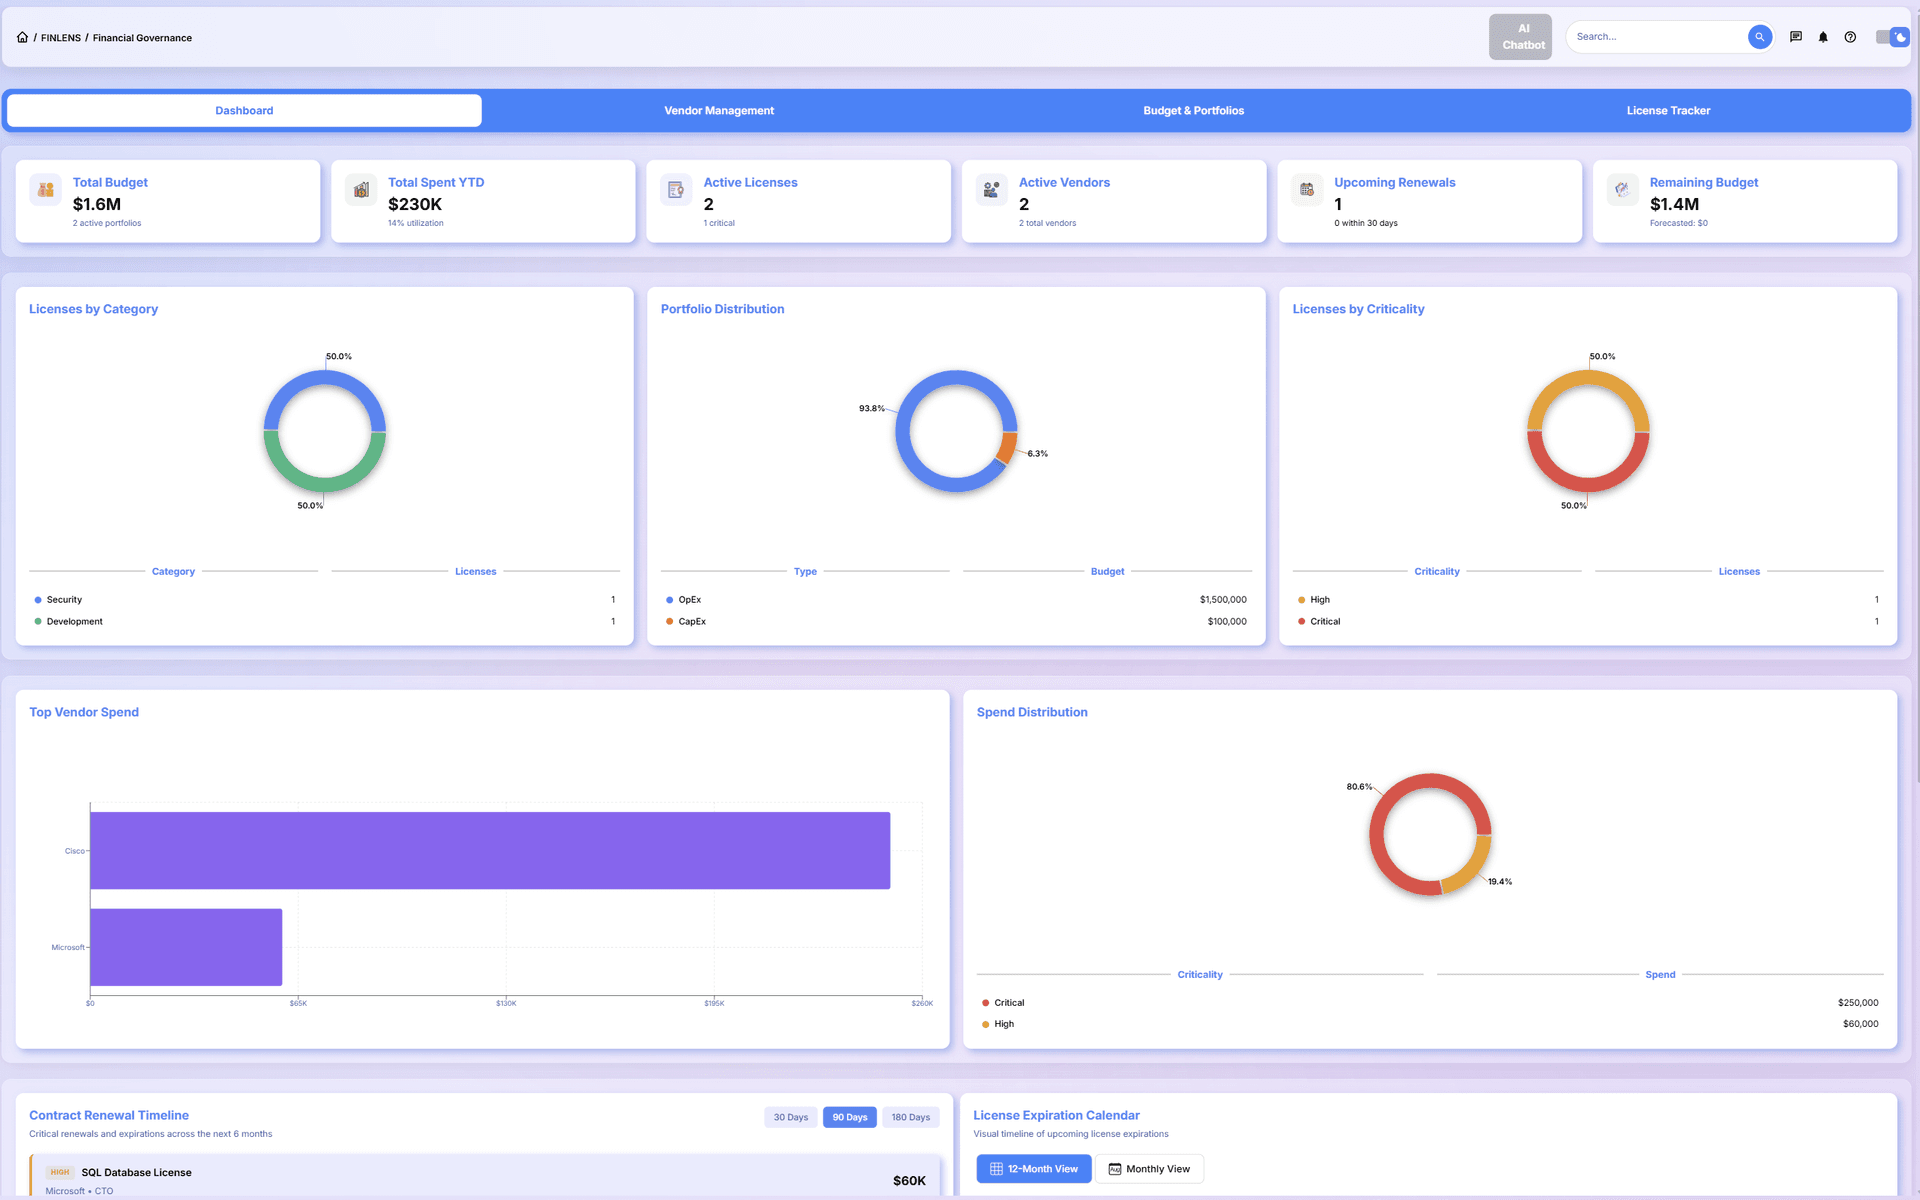
Task: Click '0 within 30 days' renewals text
Action: (x=1366, y=223)
